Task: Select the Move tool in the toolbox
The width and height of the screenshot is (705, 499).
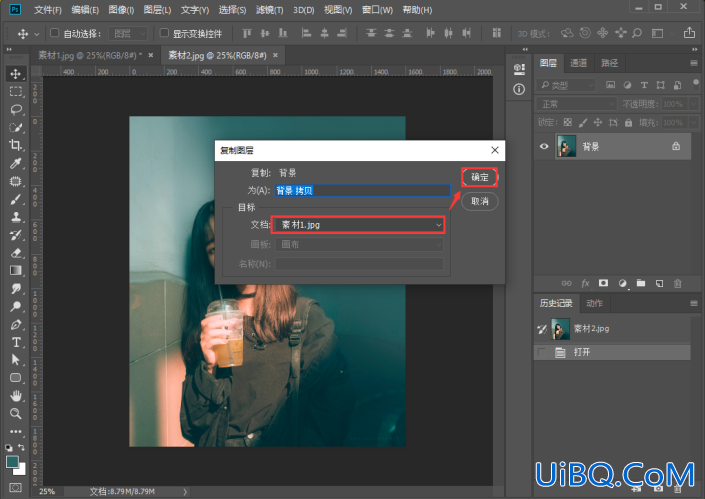Action: (16, 74)
